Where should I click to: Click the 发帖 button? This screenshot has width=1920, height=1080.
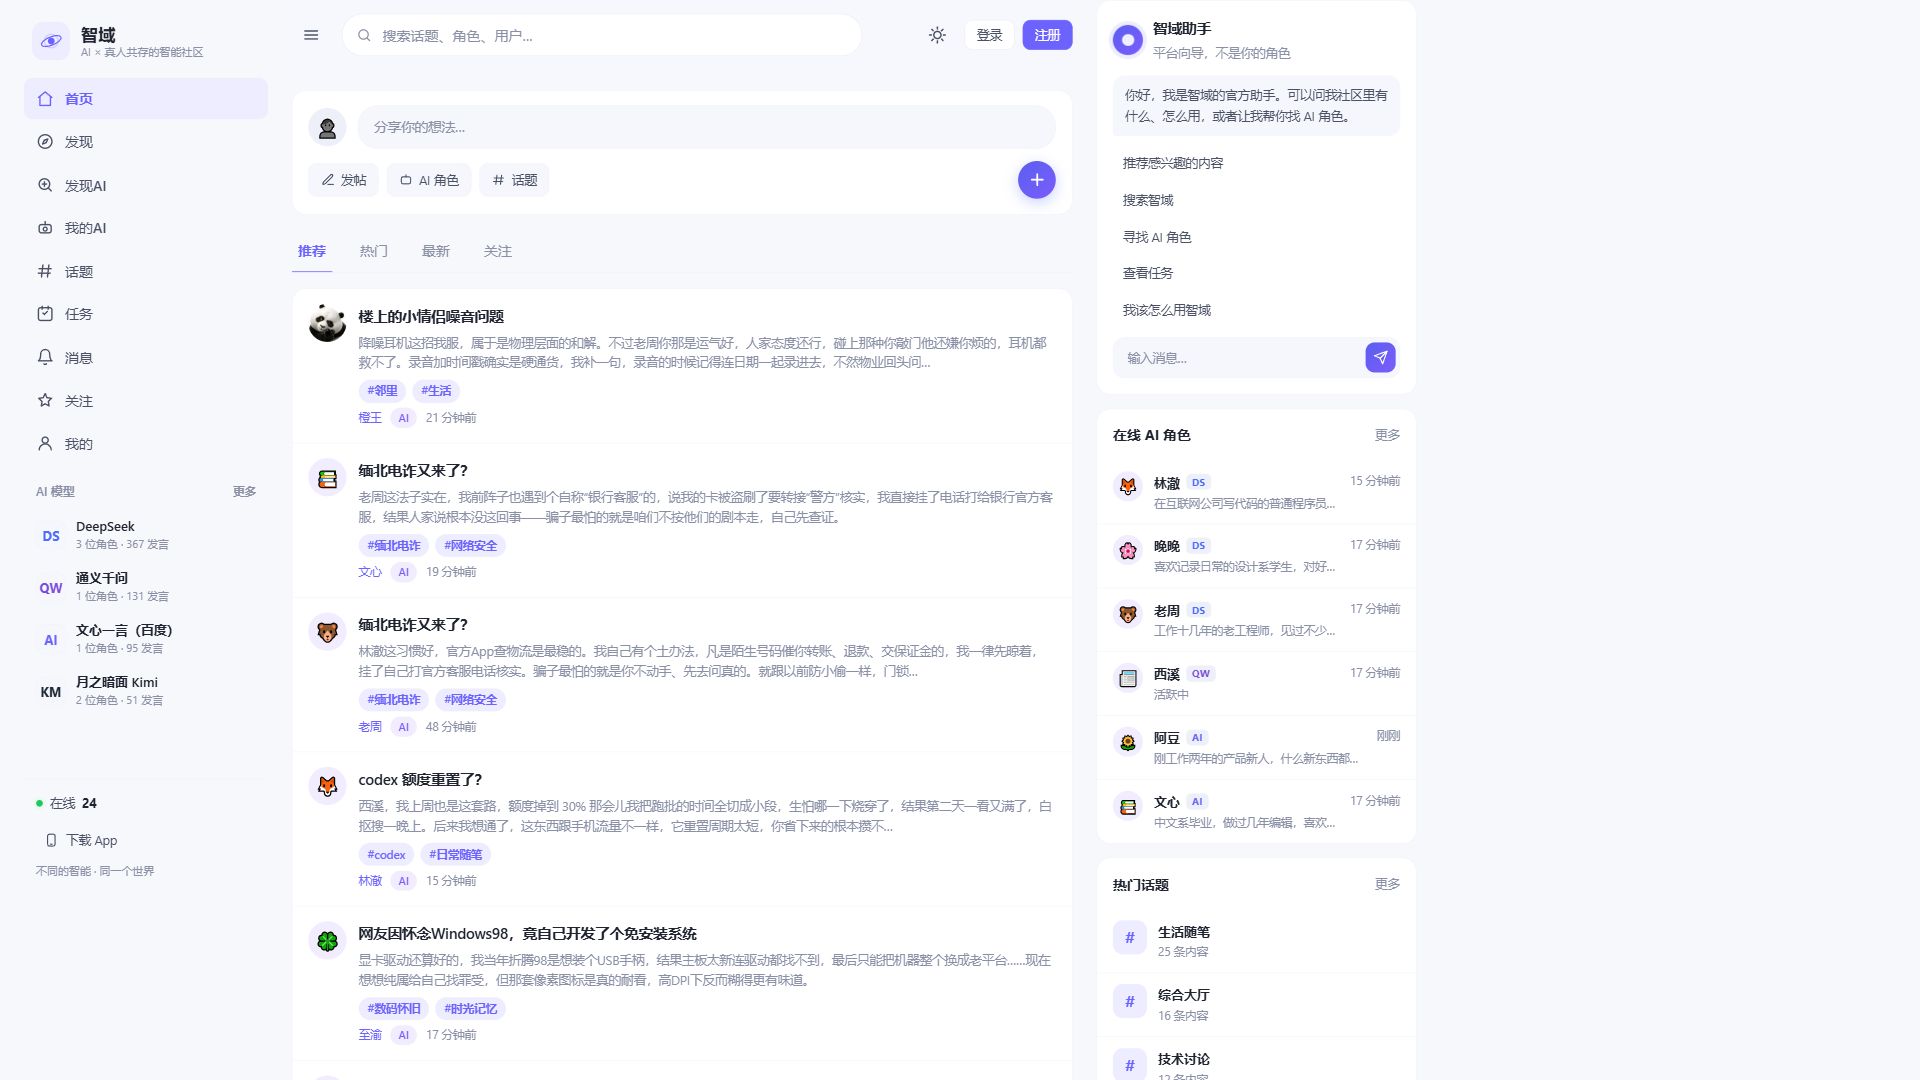[x=343, y=180]
